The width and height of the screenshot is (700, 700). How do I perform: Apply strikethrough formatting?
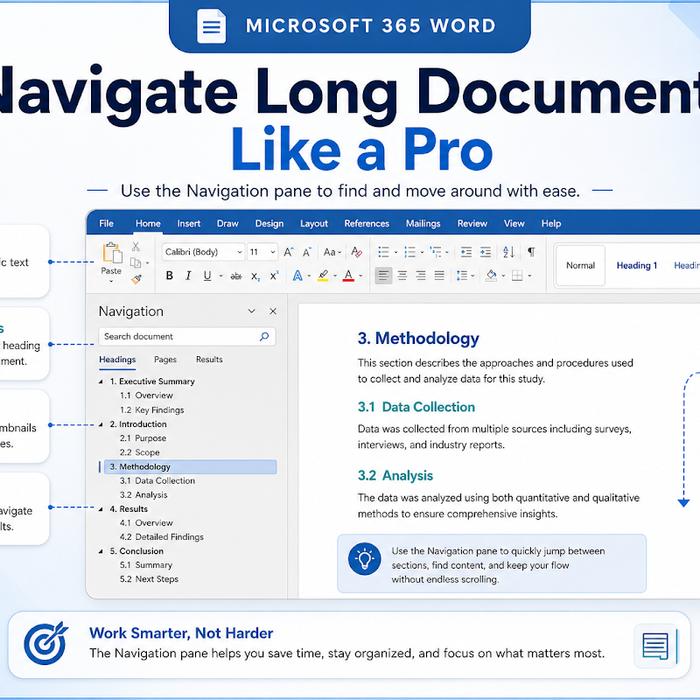point(236,276)
